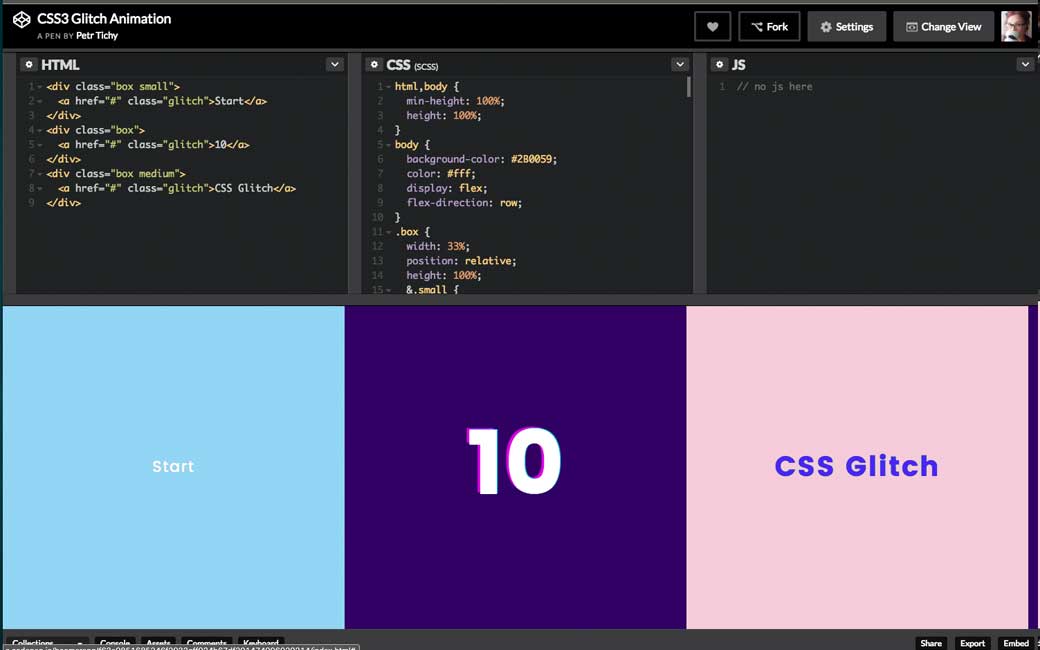The image size is (1040, 650).
Task: Love the pen with the heart icon
Action: pyautogui.click(x=712, y=27)
